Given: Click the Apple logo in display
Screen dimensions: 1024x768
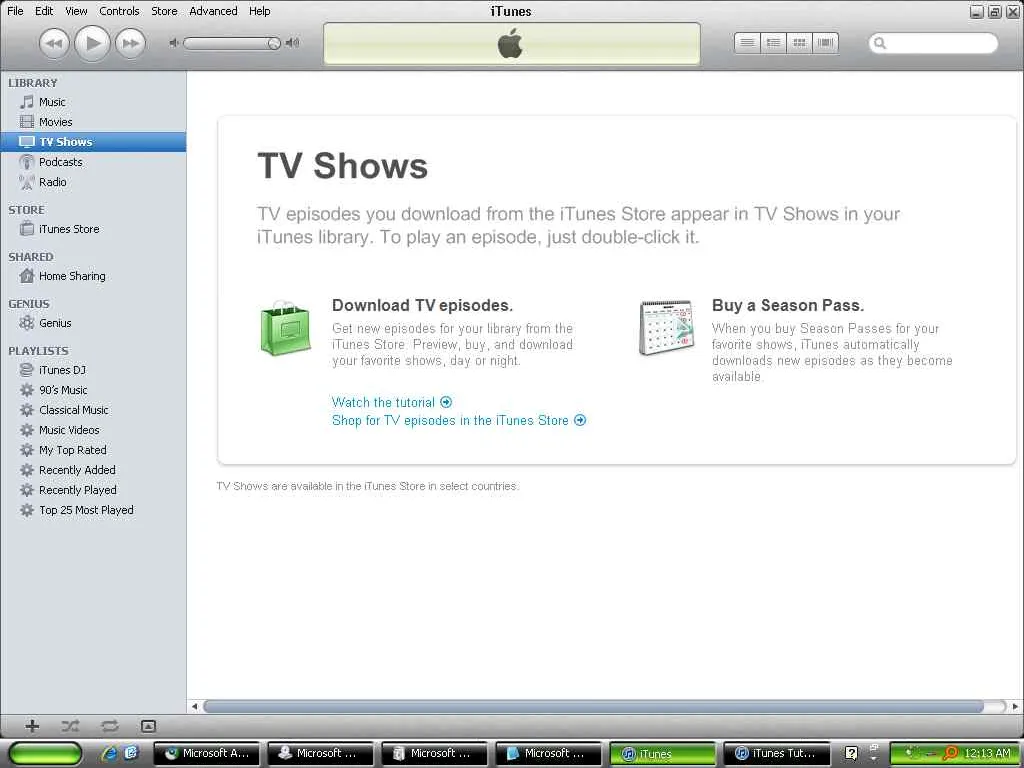Looking at the screenshot, I should coord(510,44).
